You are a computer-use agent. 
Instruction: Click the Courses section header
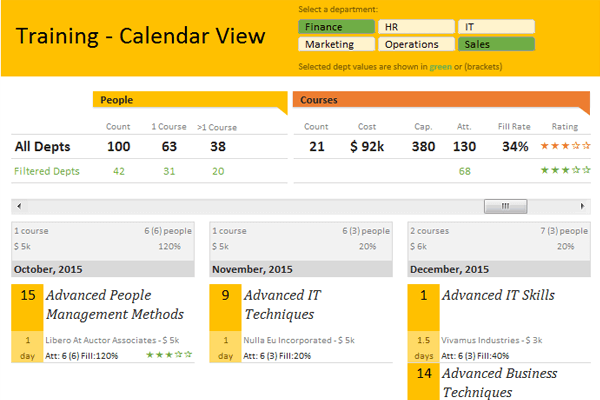pyautogui.click(x=440, y=100)
